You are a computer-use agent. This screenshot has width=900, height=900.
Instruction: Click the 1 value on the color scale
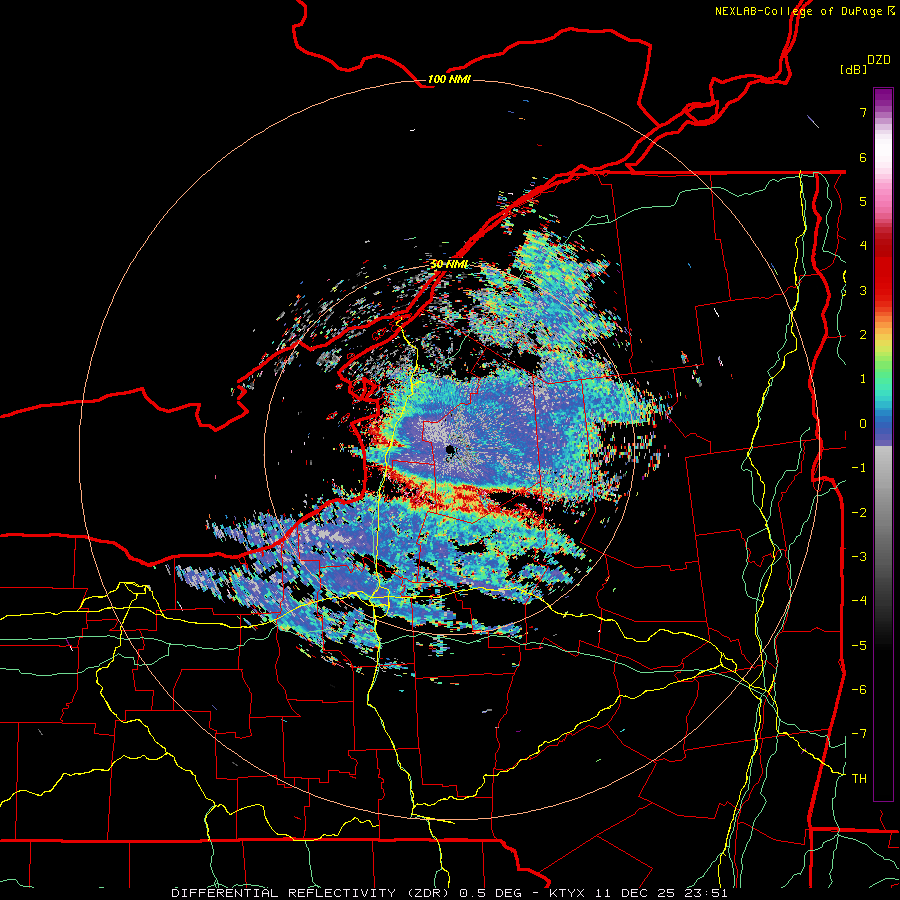(863, 379)
